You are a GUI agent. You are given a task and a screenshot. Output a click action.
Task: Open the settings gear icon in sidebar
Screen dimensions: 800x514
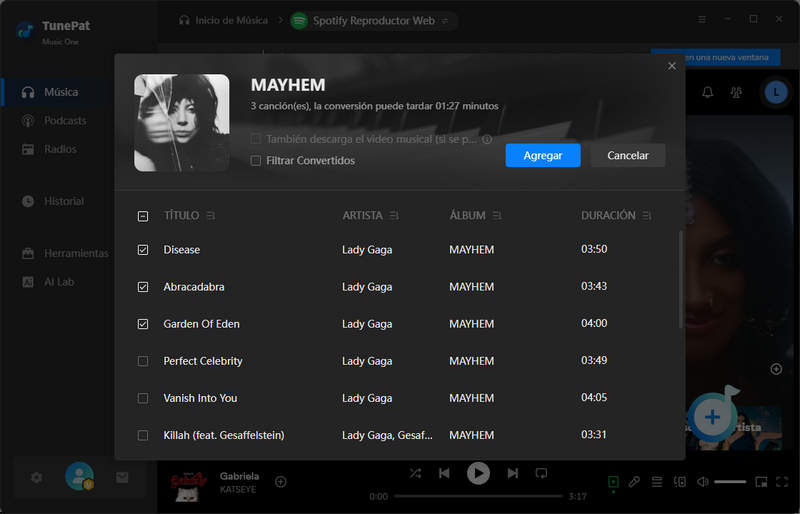coord(36,478)
